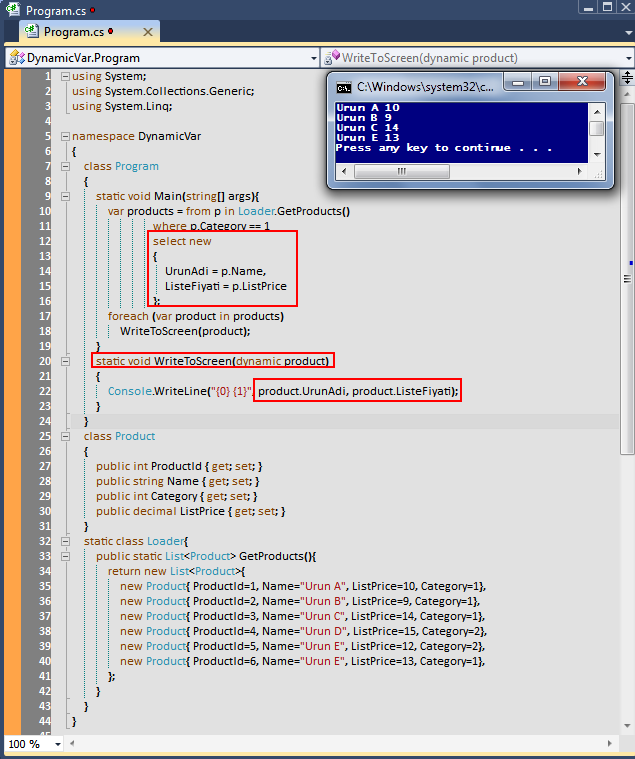This screenshot has height=759, width=635.
Task: Click the console's scroll-left arrow
Action: tap(343, 171)
